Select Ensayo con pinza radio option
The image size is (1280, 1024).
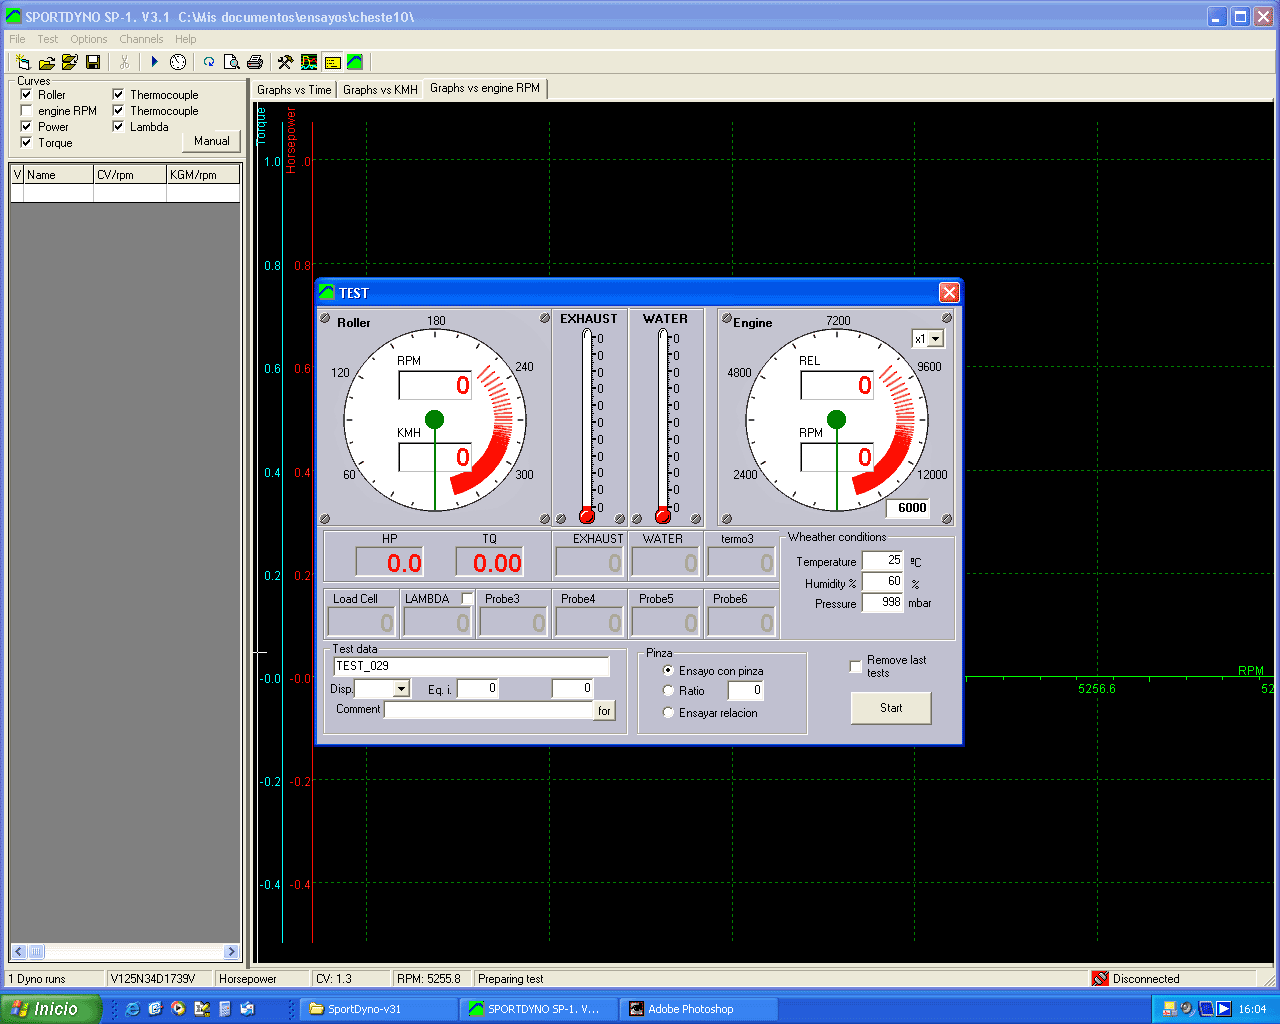[669, 671]
